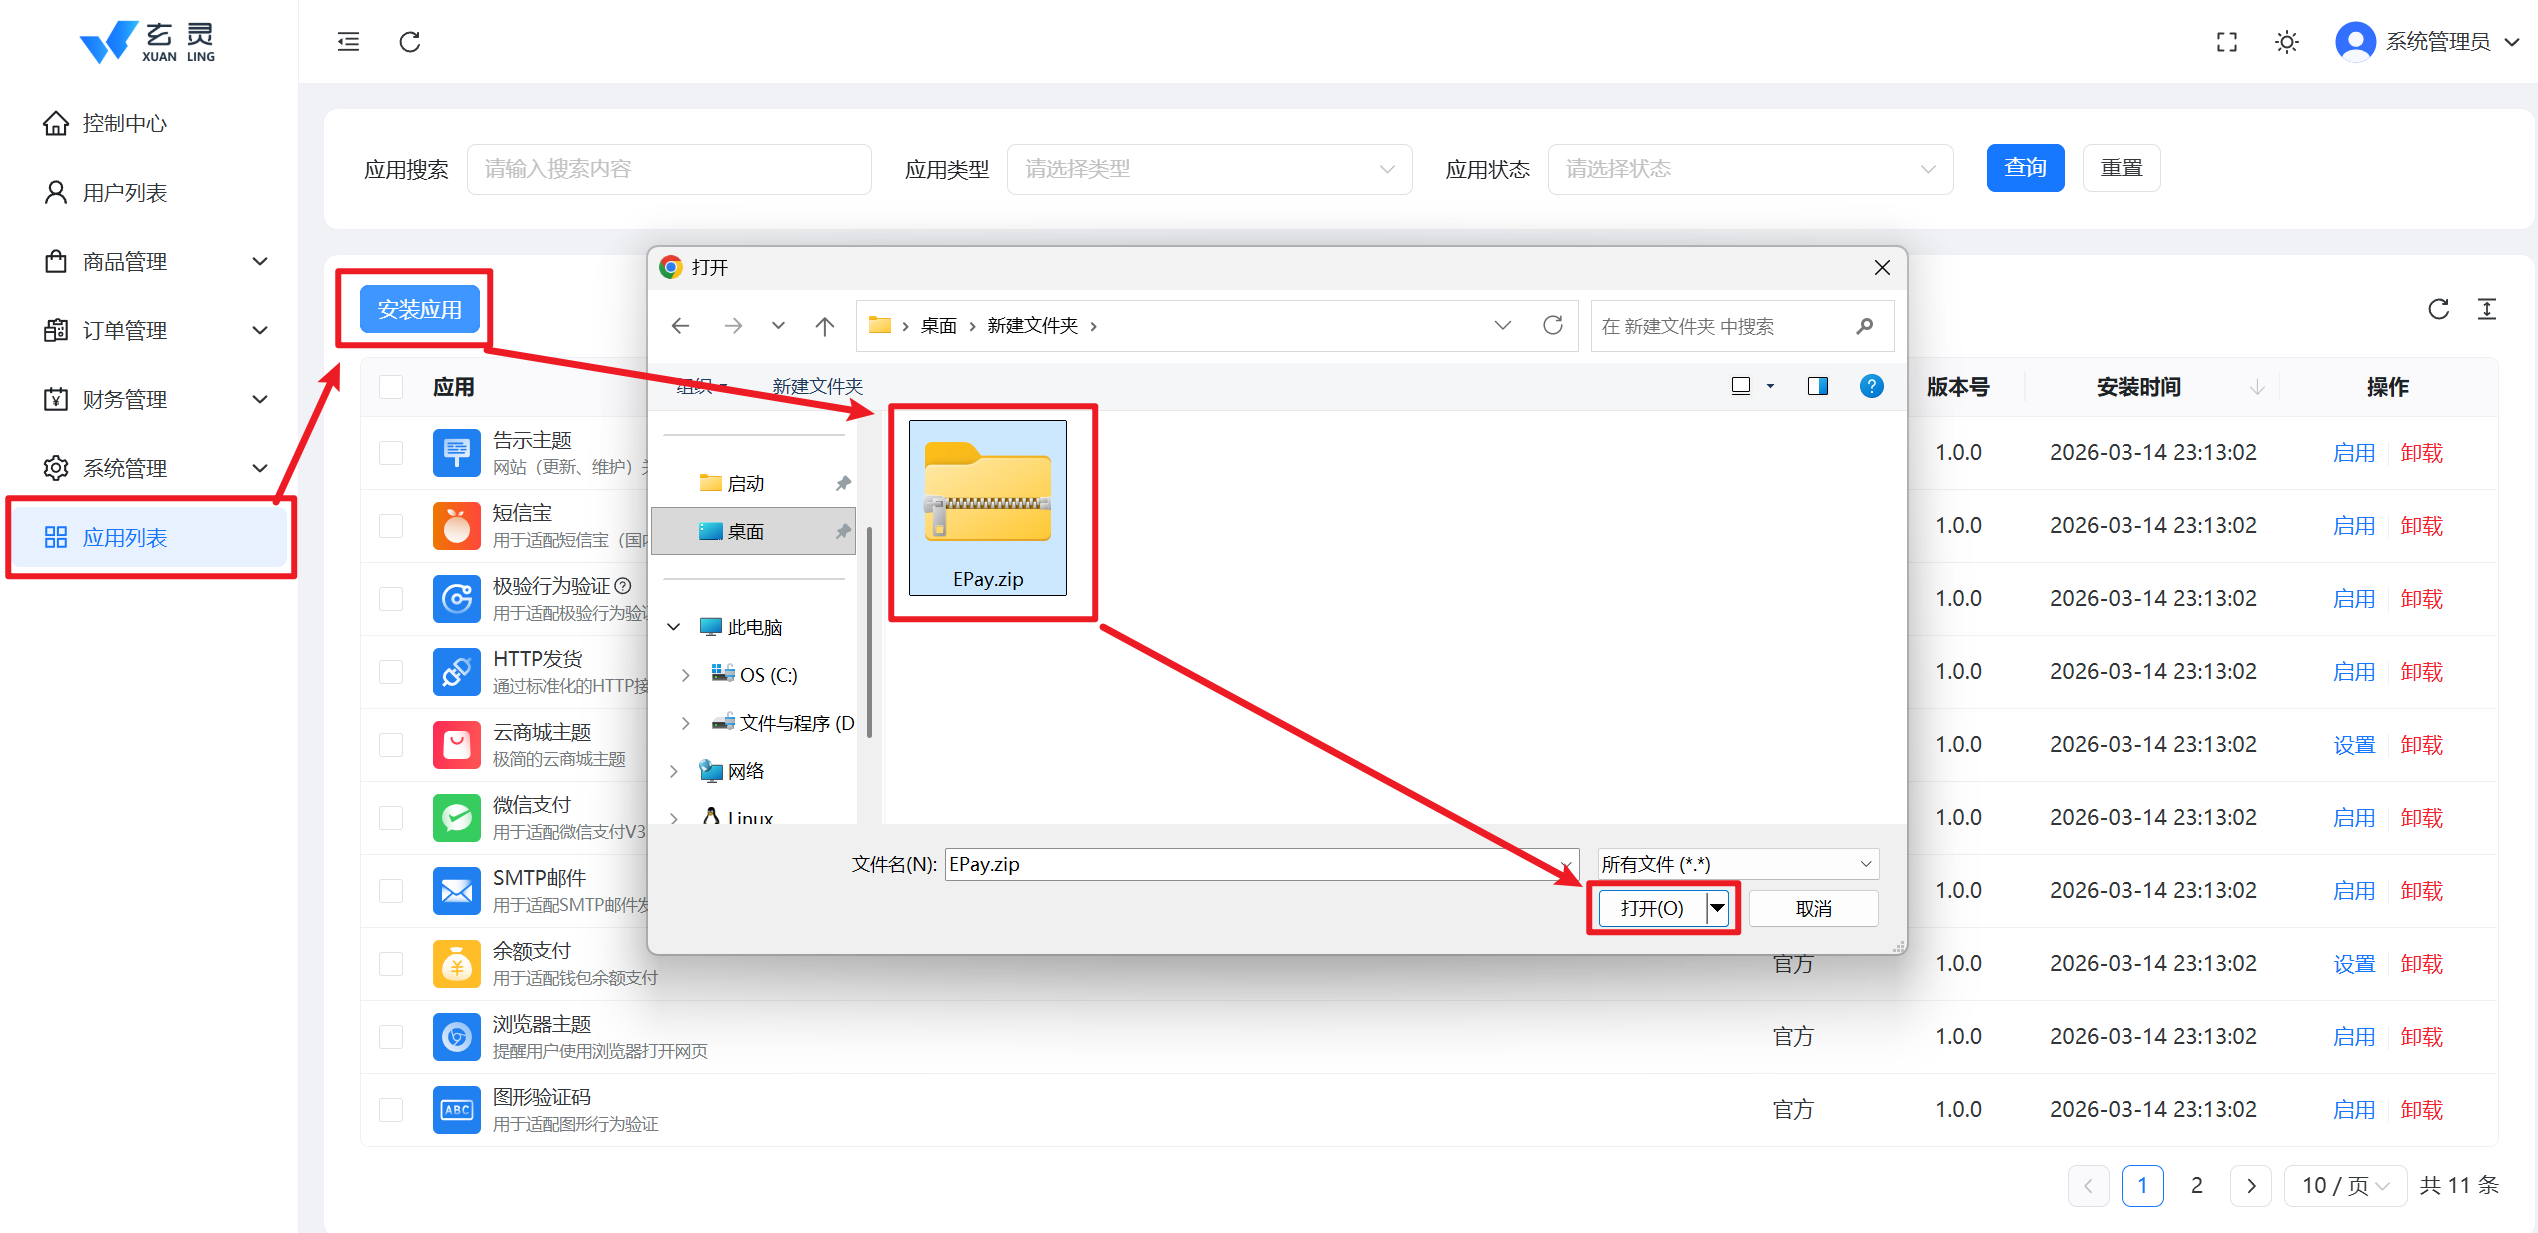Click the refresh icon in the top toolbar

pos(409,42)
